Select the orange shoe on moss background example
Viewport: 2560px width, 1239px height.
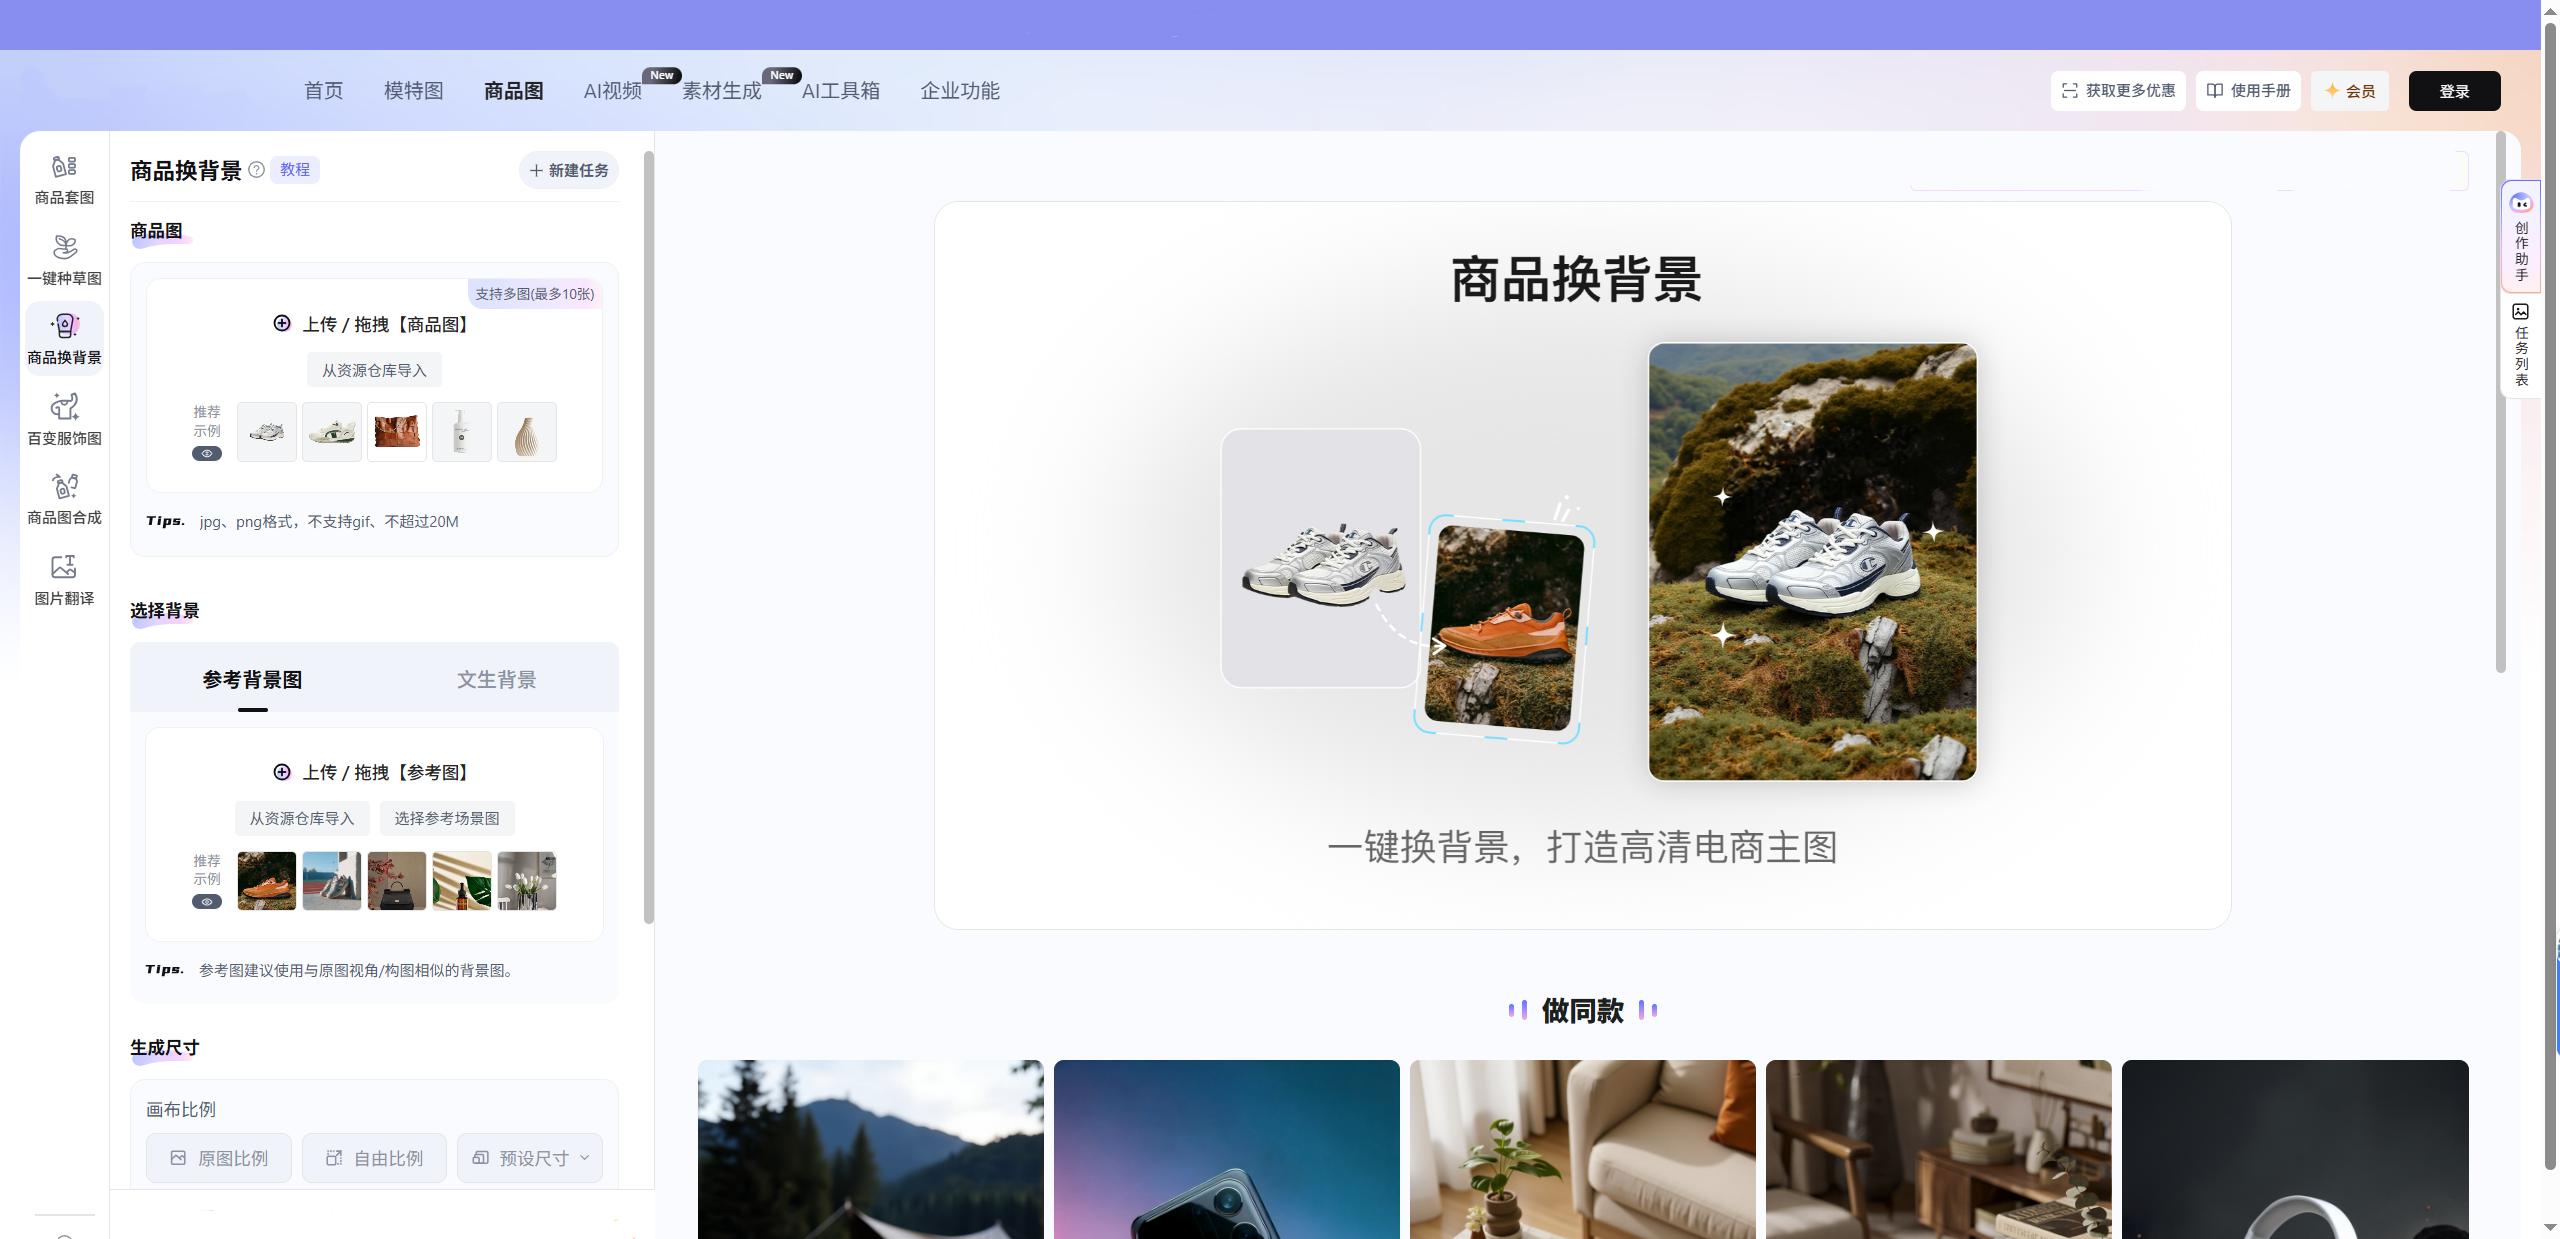point(267,881)
